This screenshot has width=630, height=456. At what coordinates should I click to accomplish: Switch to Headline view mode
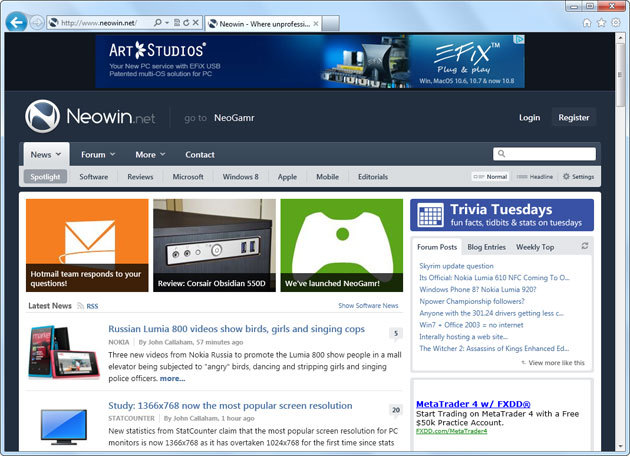tap(535, 177)
